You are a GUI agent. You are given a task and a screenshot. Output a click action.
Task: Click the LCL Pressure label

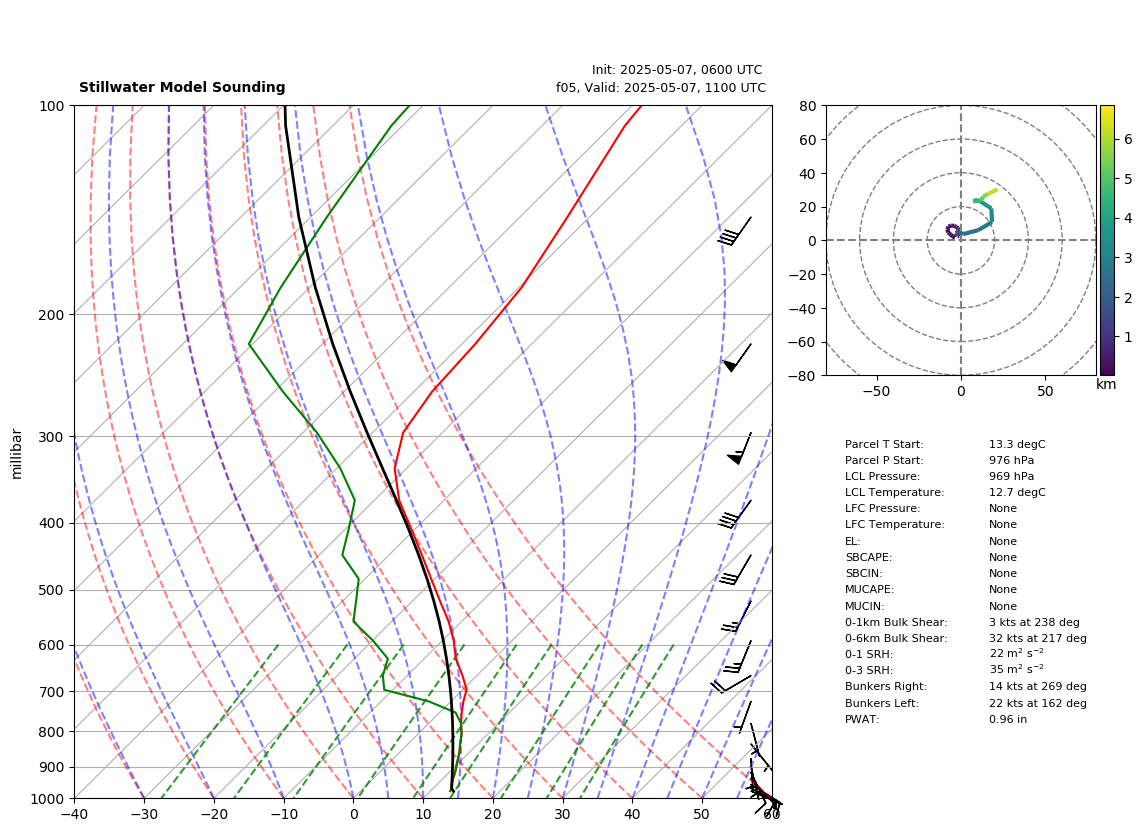pos(882,476)
